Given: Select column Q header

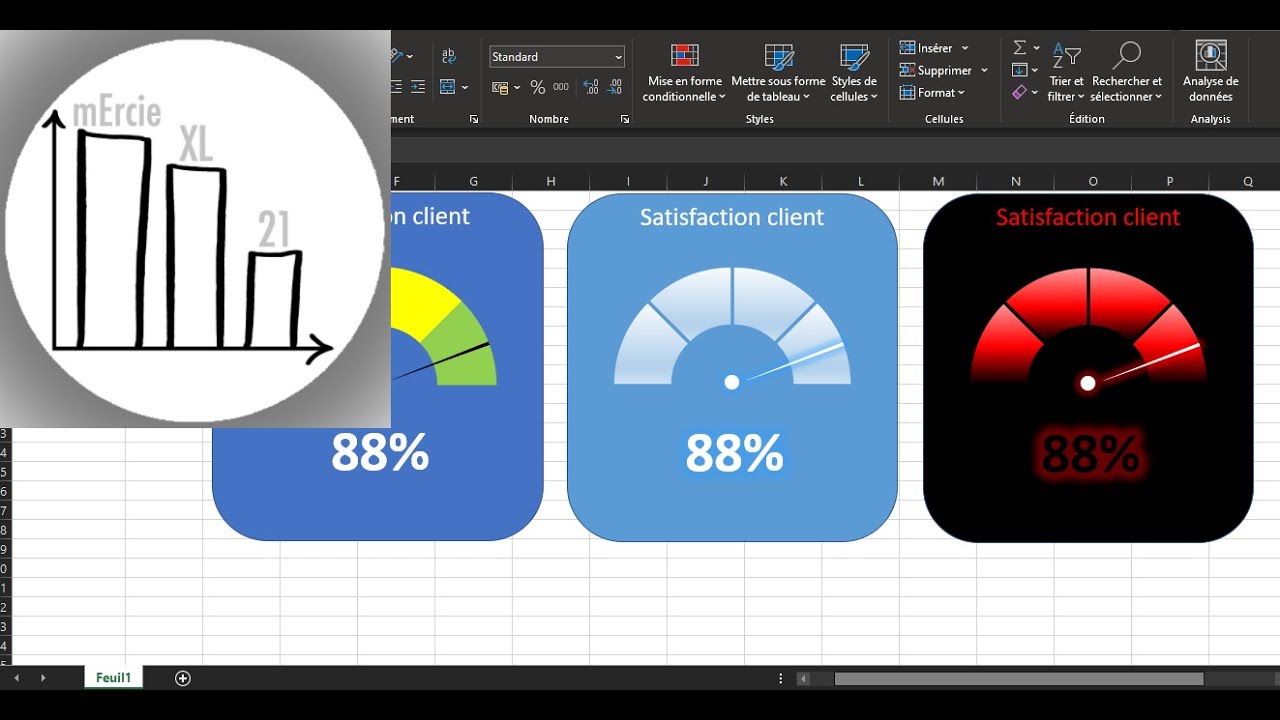Looking at the screenshot, I should pyautogui.click(x=1247, y=181).
